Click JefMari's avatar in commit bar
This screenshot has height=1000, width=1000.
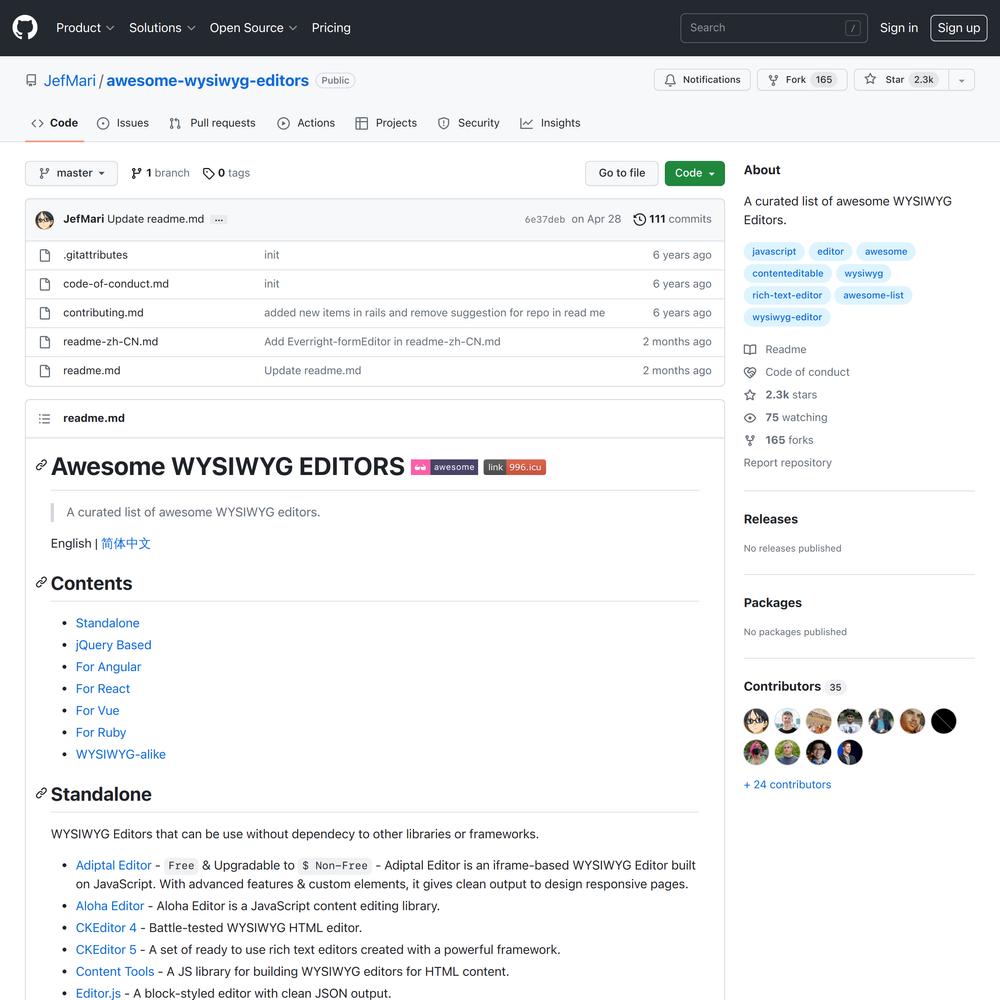tap(45, 220)
